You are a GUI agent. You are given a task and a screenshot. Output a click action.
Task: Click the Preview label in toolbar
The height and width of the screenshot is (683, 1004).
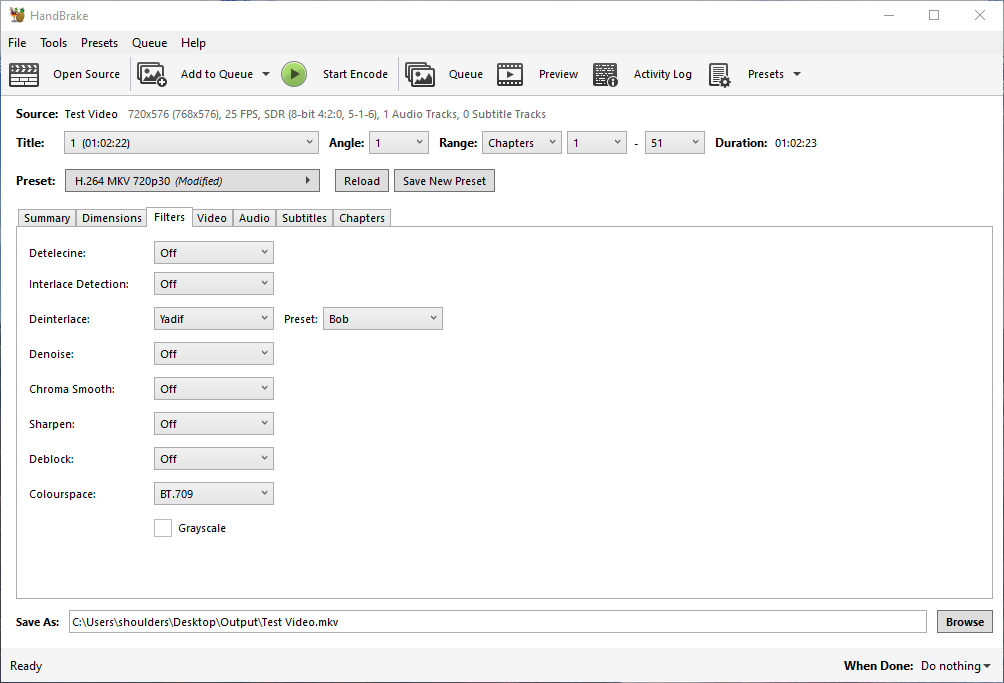[558, 74]
